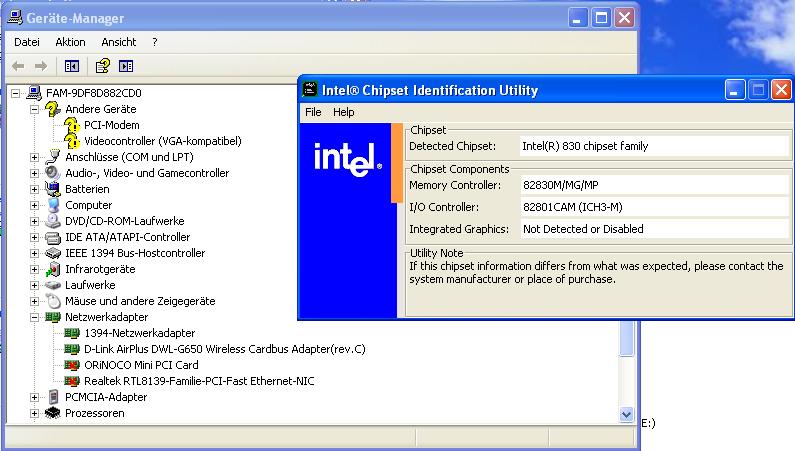Image resolution: width=795 pixels, height=451 pixels.
Task: Click the mouse icon for Mäuse und andere Zeigegeräte
Action: point(53,301)
